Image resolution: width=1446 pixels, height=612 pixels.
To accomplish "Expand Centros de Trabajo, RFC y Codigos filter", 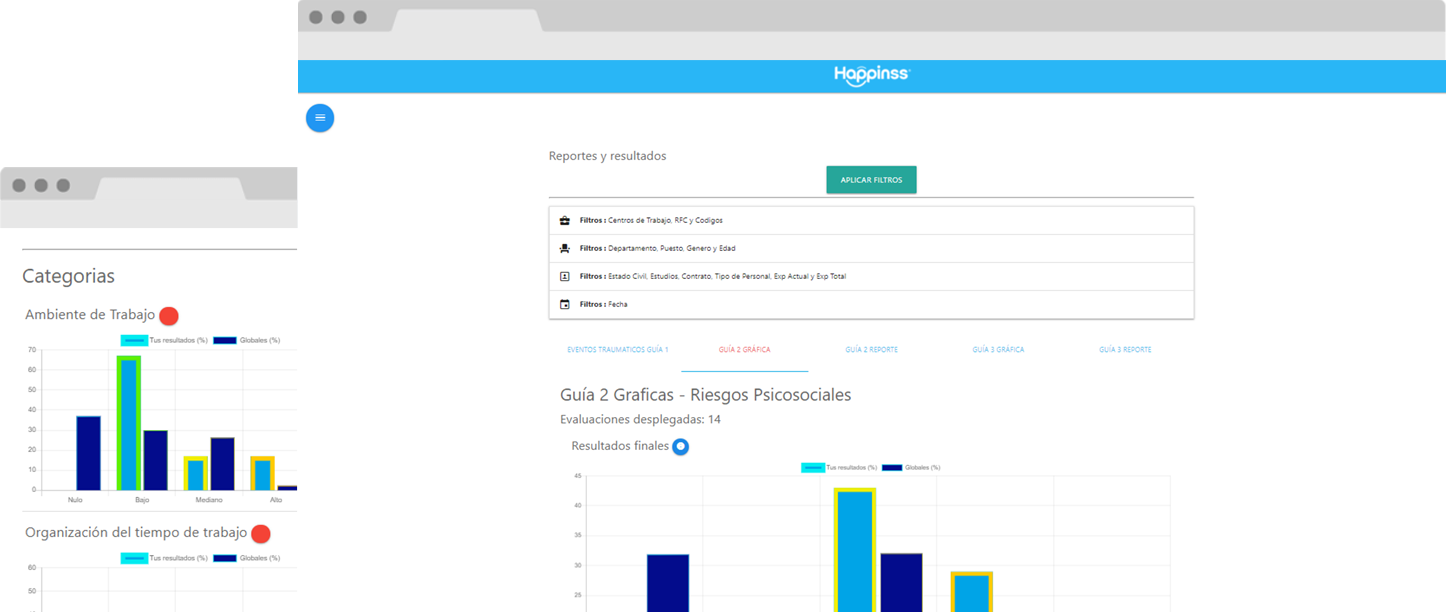I will click(871, 220).
